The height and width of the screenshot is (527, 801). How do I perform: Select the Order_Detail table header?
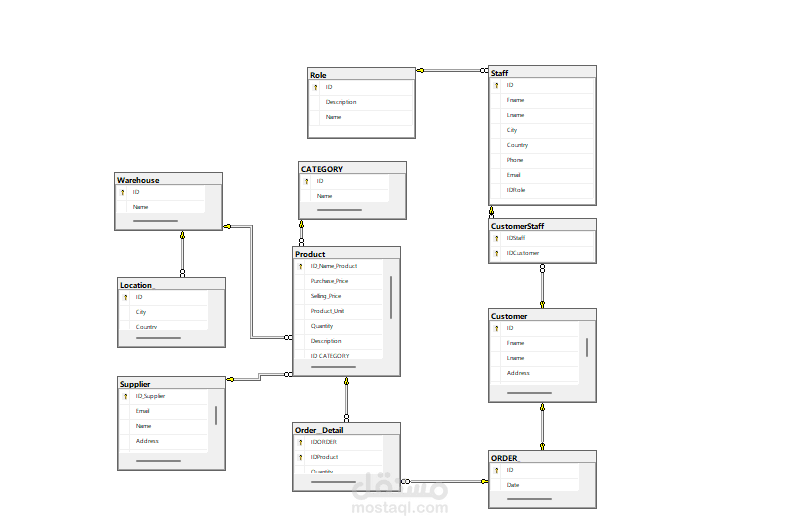[x=346, y=429]
